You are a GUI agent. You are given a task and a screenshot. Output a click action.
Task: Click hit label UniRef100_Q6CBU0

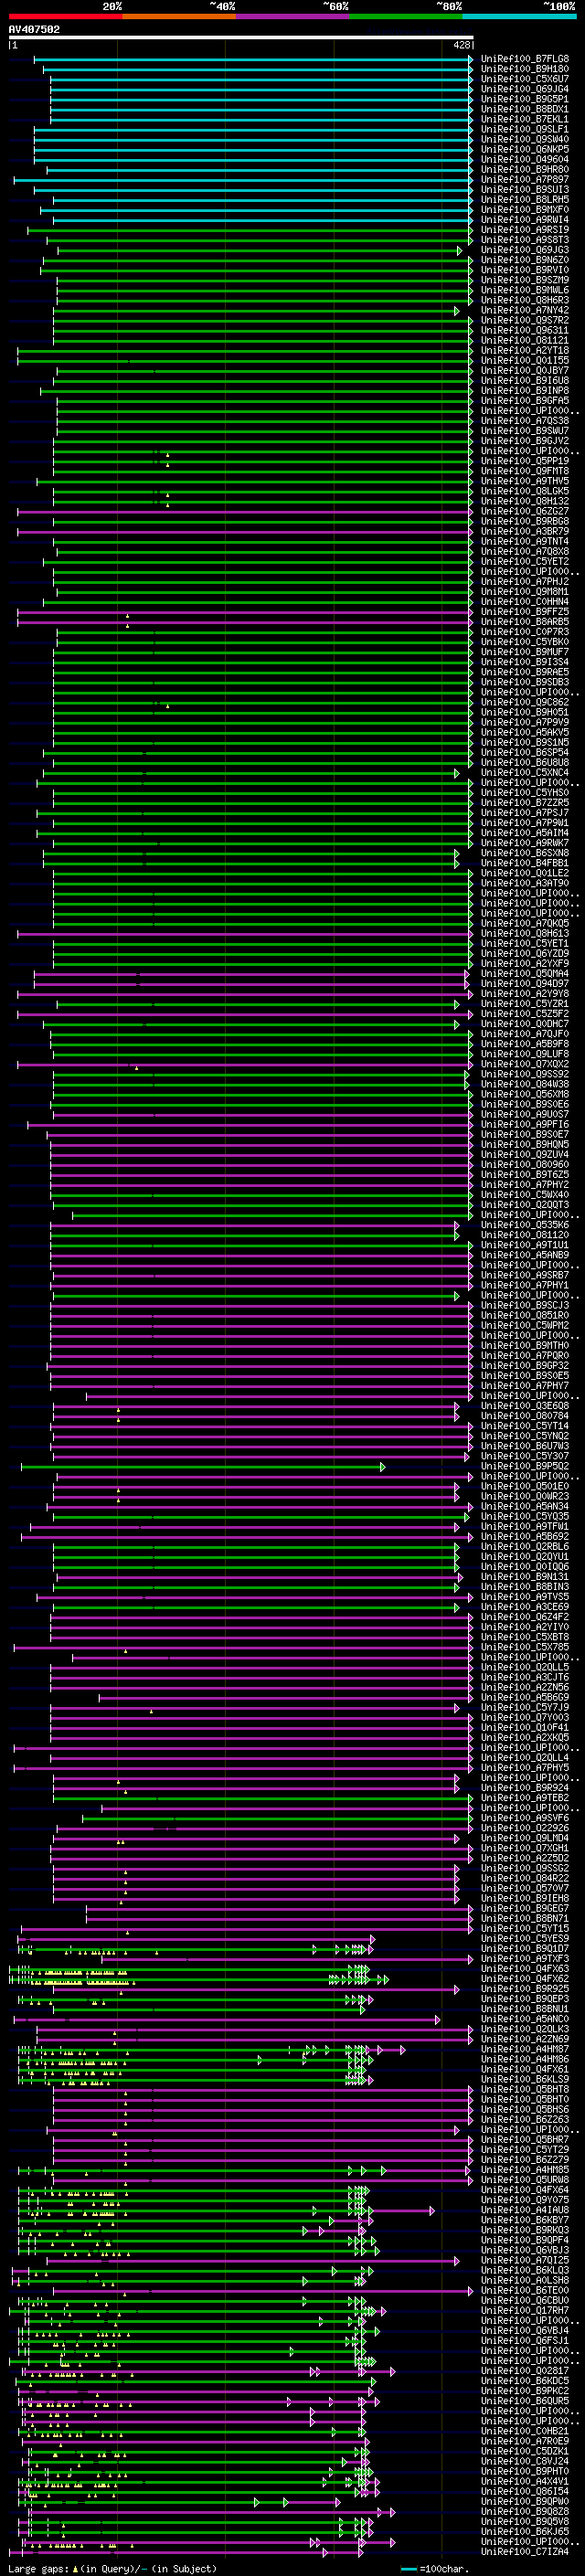524,2300
